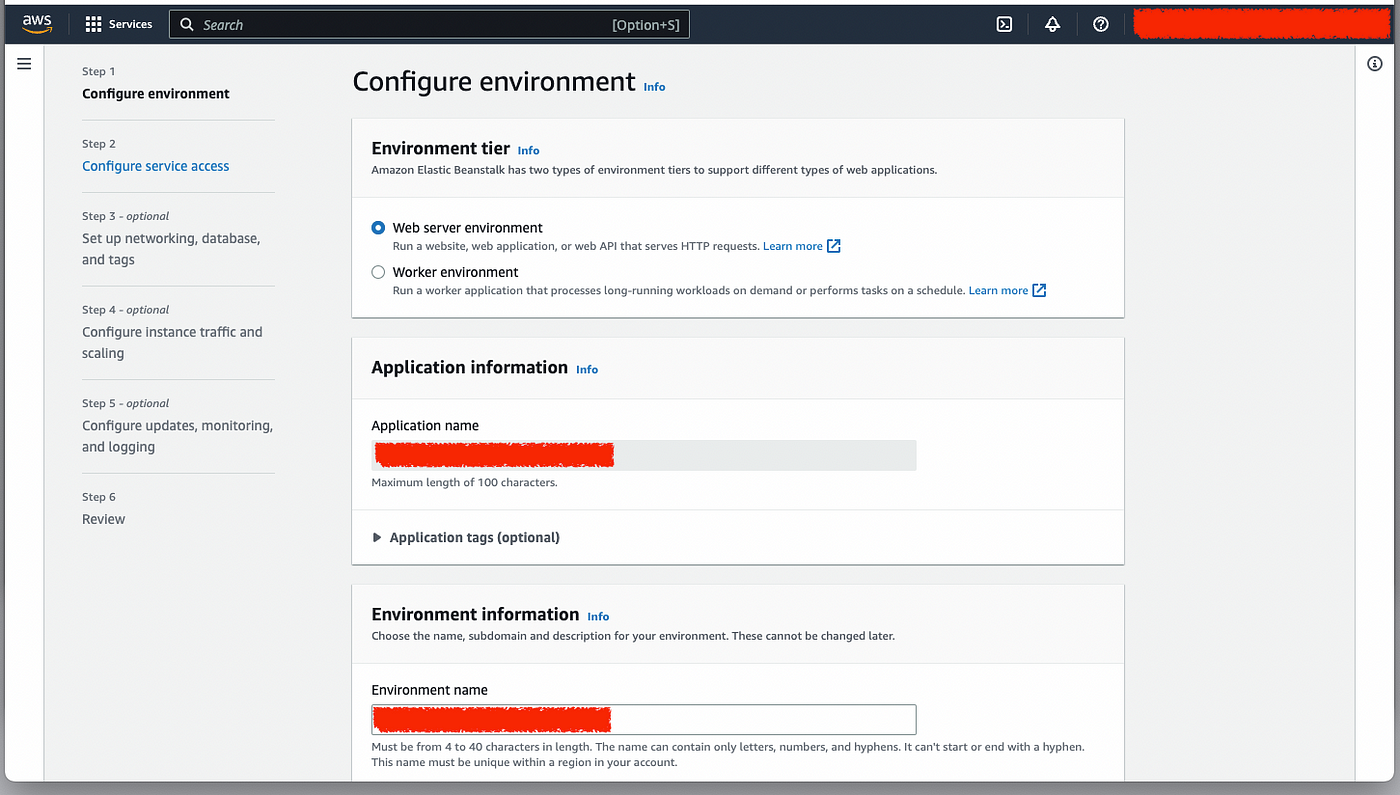Click Configure instance traffic and scaling step
Image resolution: width=1400 pixels, height=795 pixels.
coord(172,342)
